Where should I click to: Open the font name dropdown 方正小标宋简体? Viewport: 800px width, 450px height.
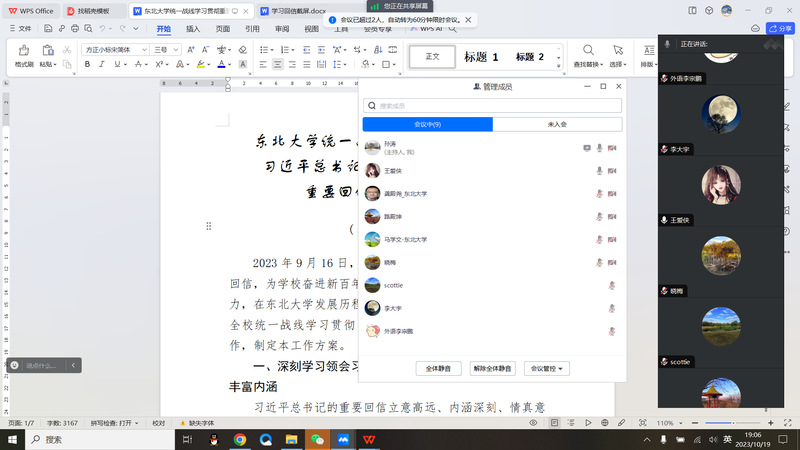coord(113,48)
